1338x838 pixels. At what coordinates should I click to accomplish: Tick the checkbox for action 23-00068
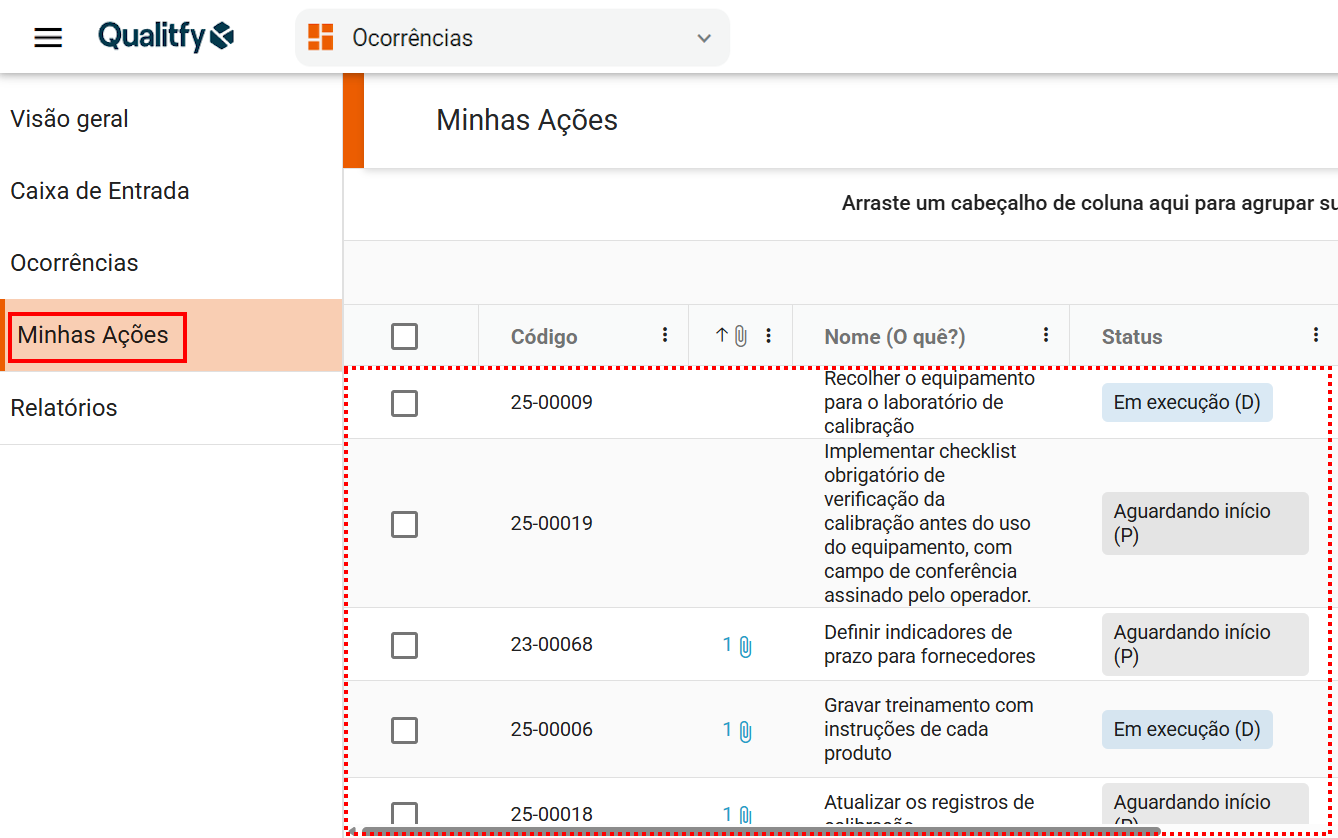[x=404, y=645]
